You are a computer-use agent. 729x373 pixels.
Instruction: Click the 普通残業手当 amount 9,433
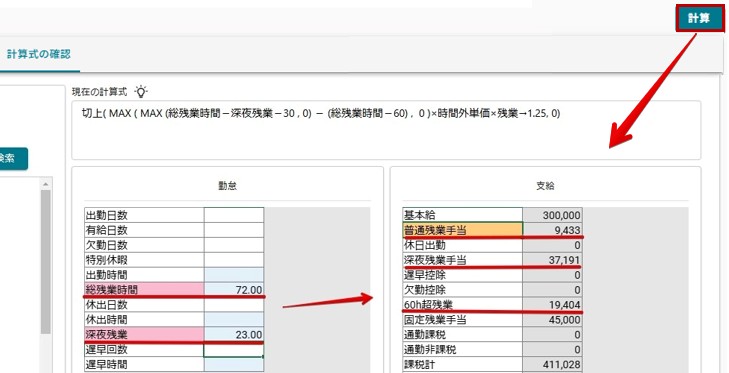tap(552, 230)
